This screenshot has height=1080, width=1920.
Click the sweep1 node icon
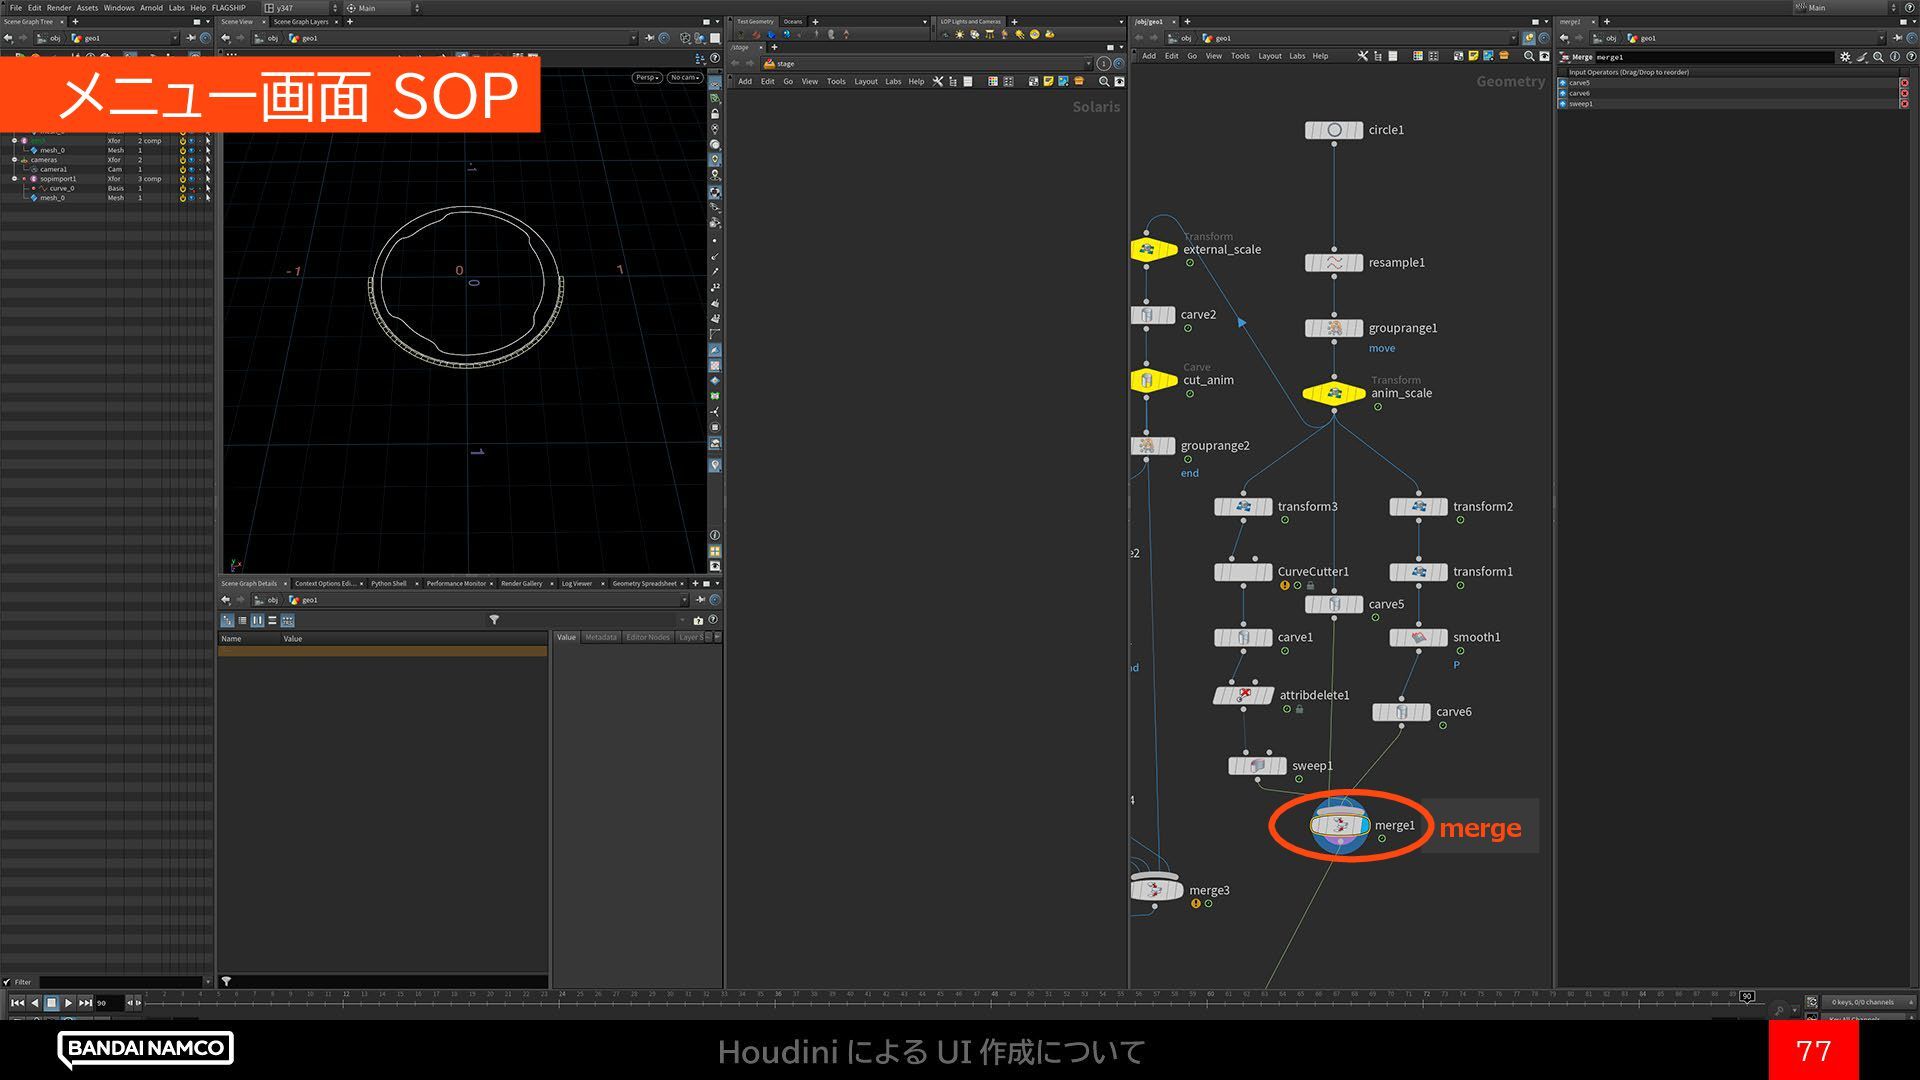(1257, 766)
